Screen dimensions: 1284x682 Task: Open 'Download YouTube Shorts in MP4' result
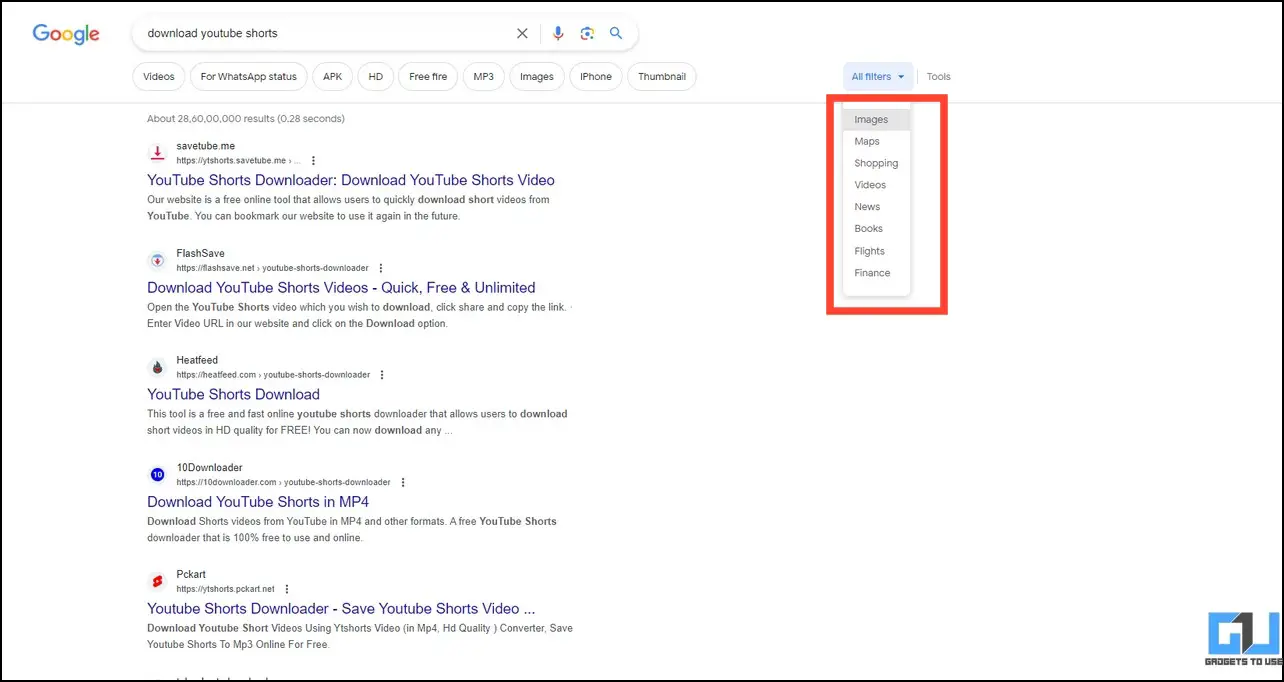258,502
